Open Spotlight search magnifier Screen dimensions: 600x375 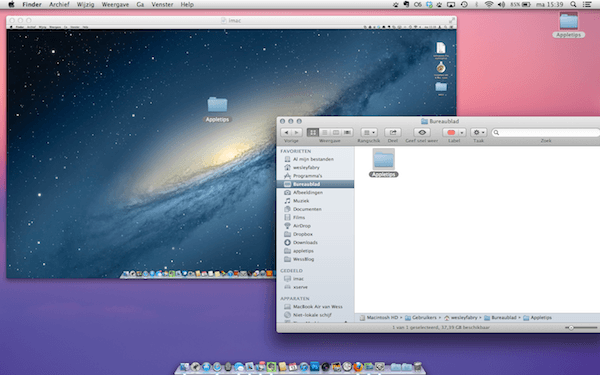[x=573, y=5]
